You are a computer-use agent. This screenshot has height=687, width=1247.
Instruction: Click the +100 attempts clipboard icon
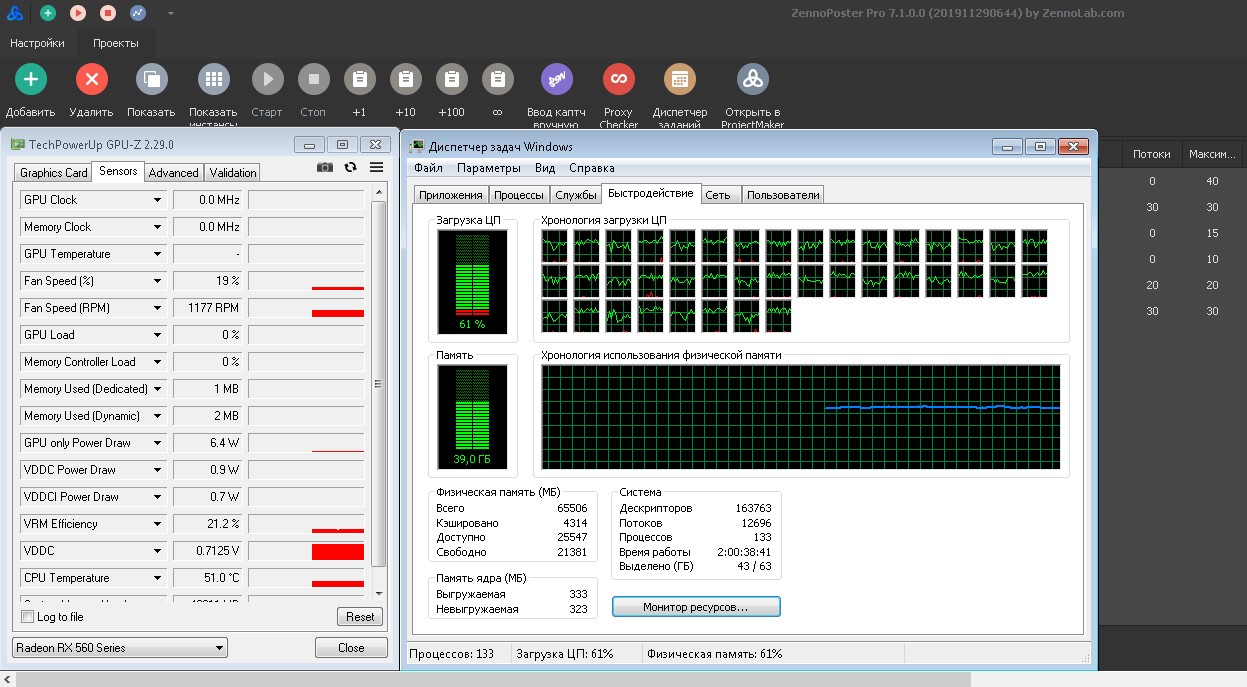pyautogui.click(x=451, y=79)
